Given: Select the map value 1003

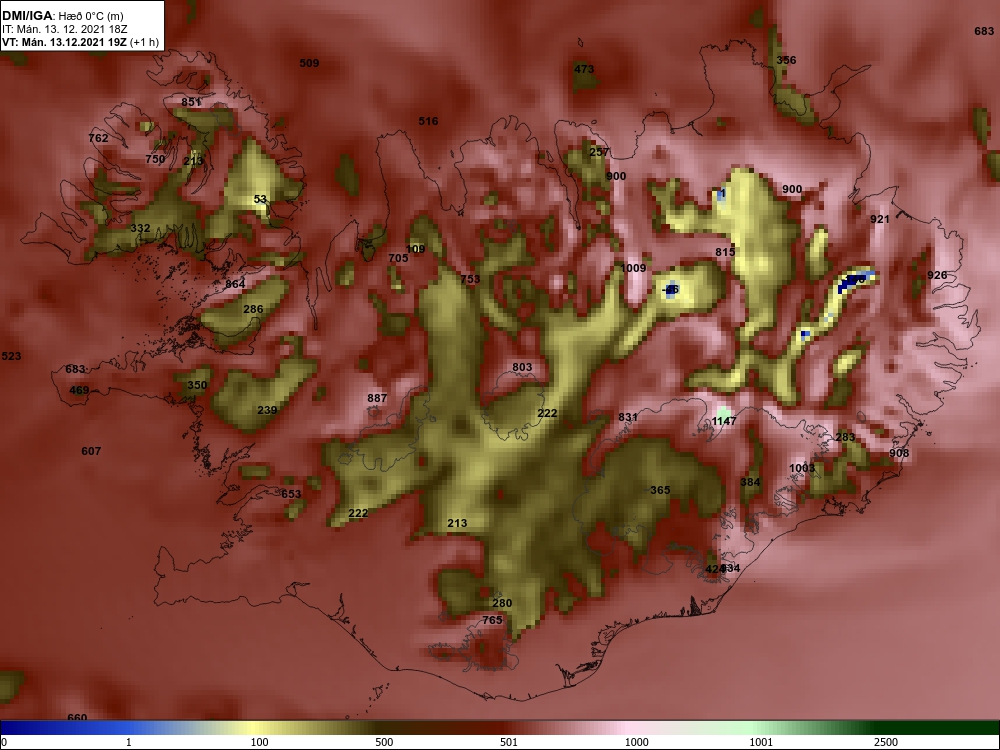Looking at the screenshot, I should pos(802,468).
